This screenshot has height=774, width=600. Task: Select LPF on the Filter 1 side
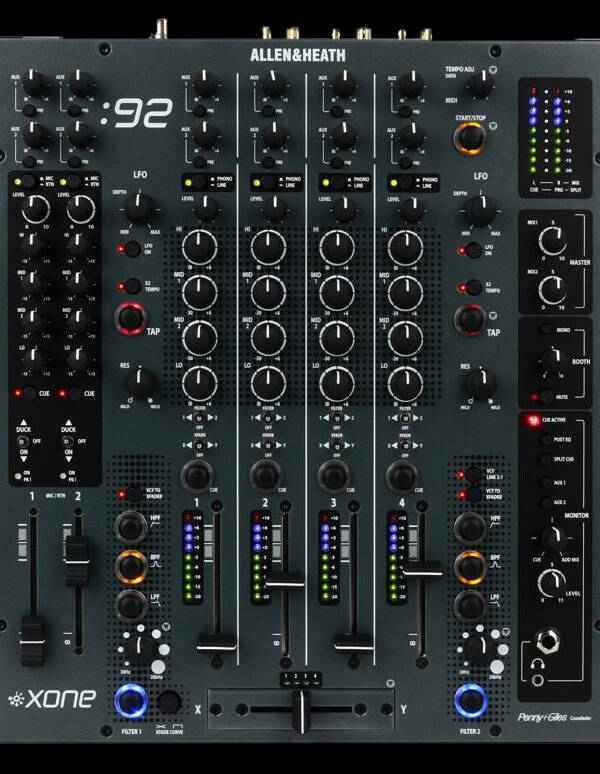(131, 605)
